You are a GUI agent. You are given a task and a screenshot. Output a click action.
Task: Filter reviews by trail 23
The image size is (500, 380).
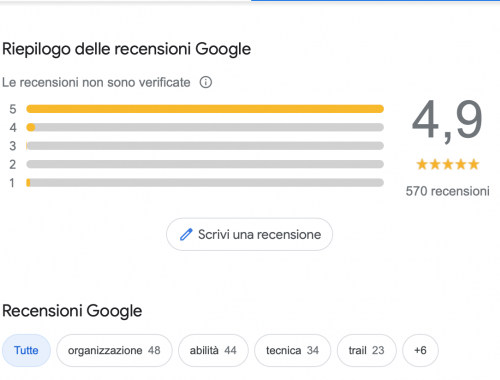pyautogui.click(x=367, y=350)
